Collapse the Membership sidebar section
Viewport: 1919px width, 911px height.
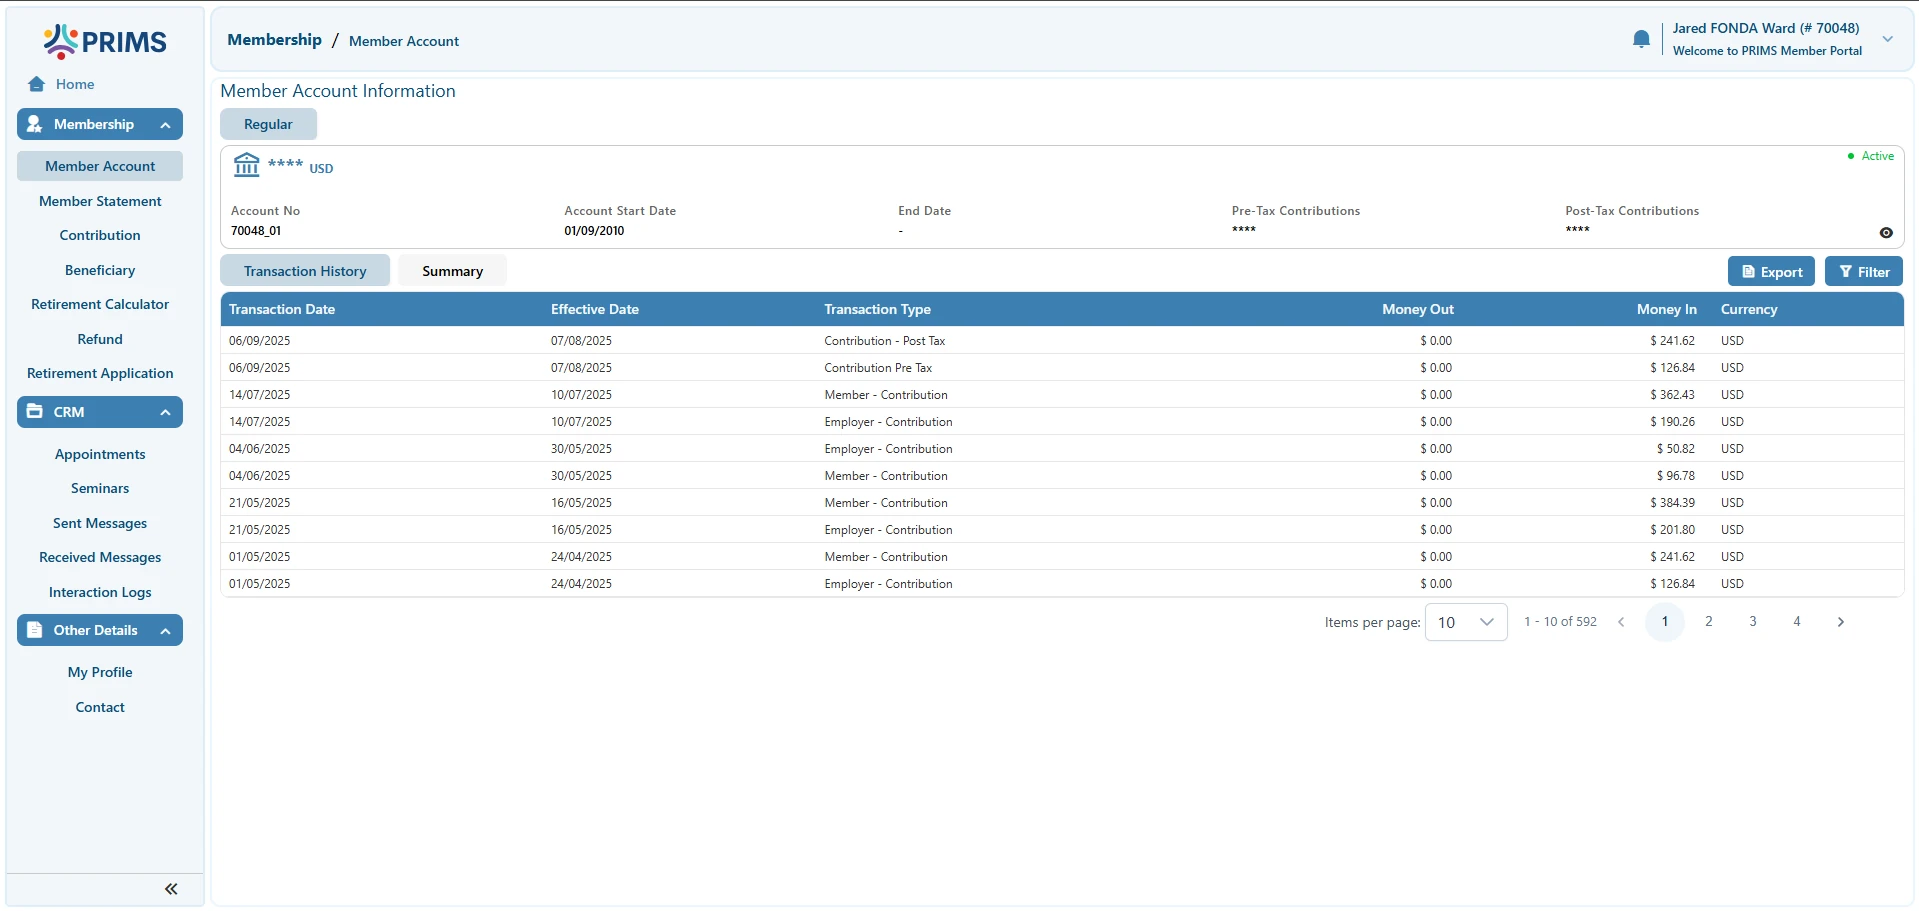coord(165,125)
